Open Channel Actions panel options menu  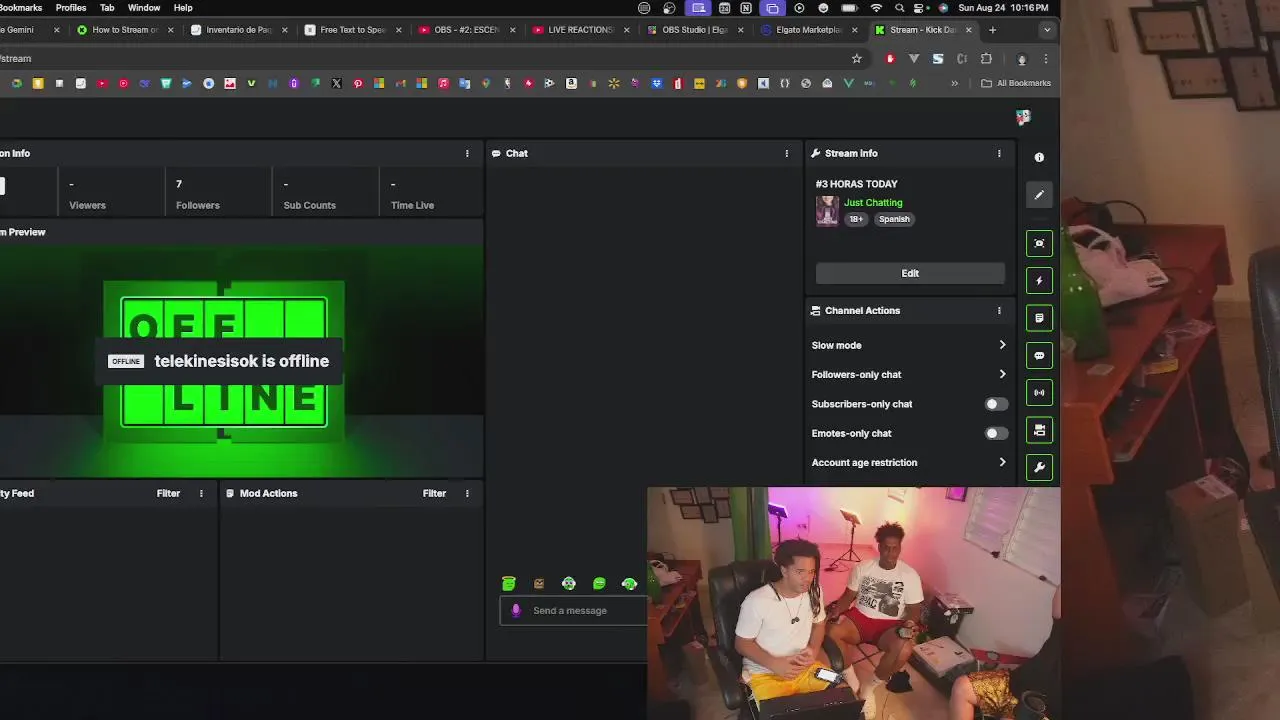pos(999,310)
